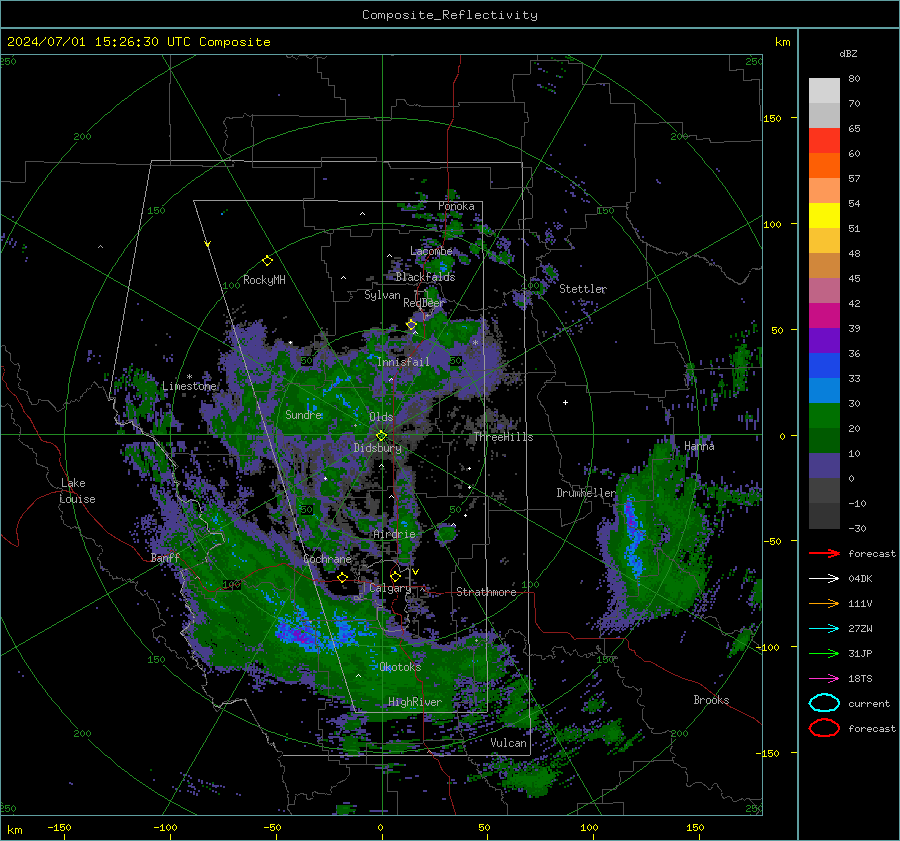Click the Strathmore city label
This screenshot has width=900, height=841.
point(486,592)
